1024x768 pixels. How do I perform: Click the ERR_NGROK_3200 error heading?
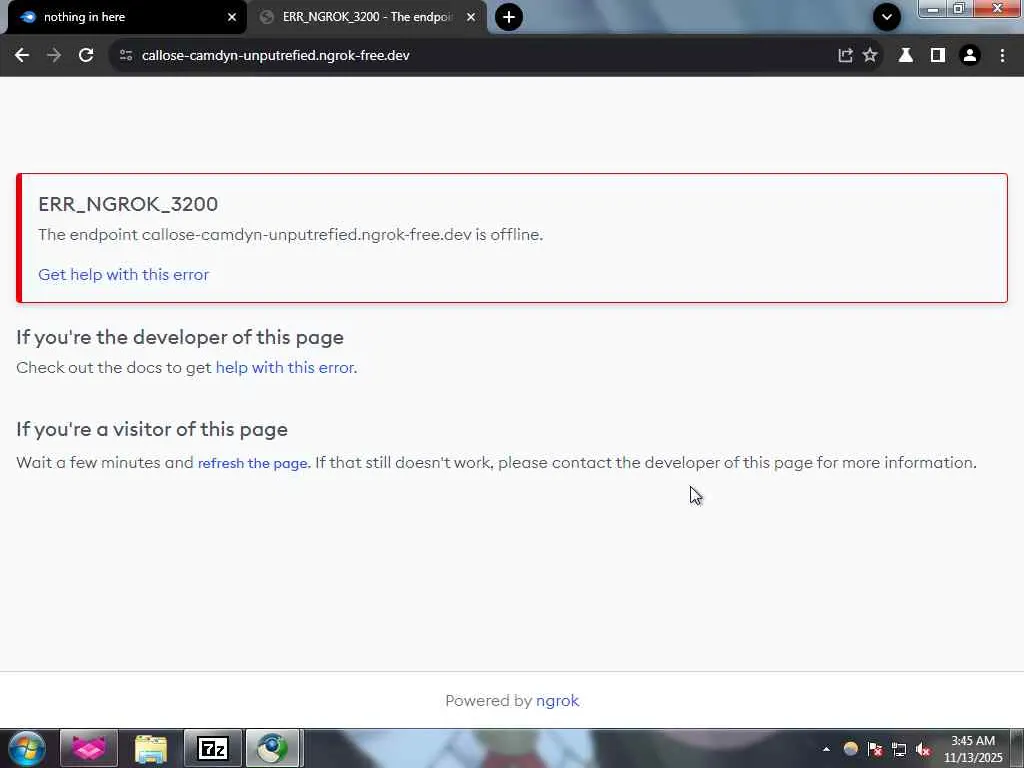tap(128, 204)
